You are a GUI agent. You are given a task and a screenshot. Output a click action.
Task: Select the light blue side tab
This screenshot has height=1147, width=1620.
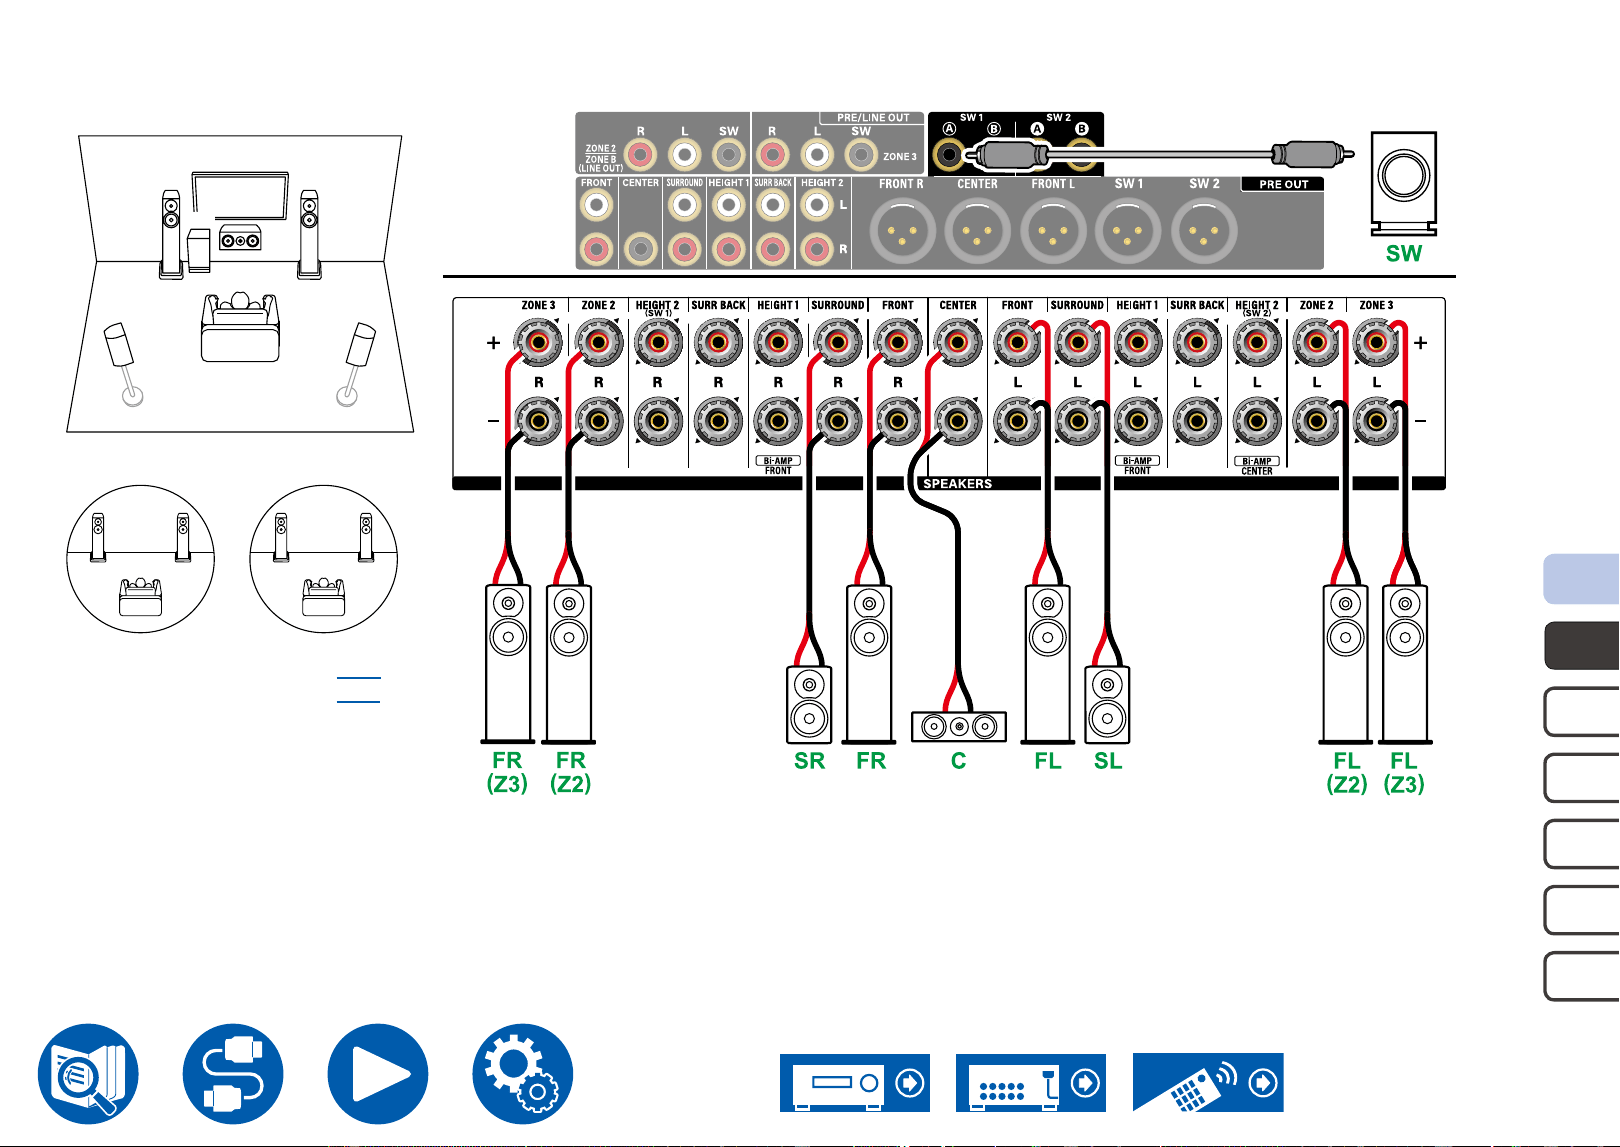[1582, 579]
